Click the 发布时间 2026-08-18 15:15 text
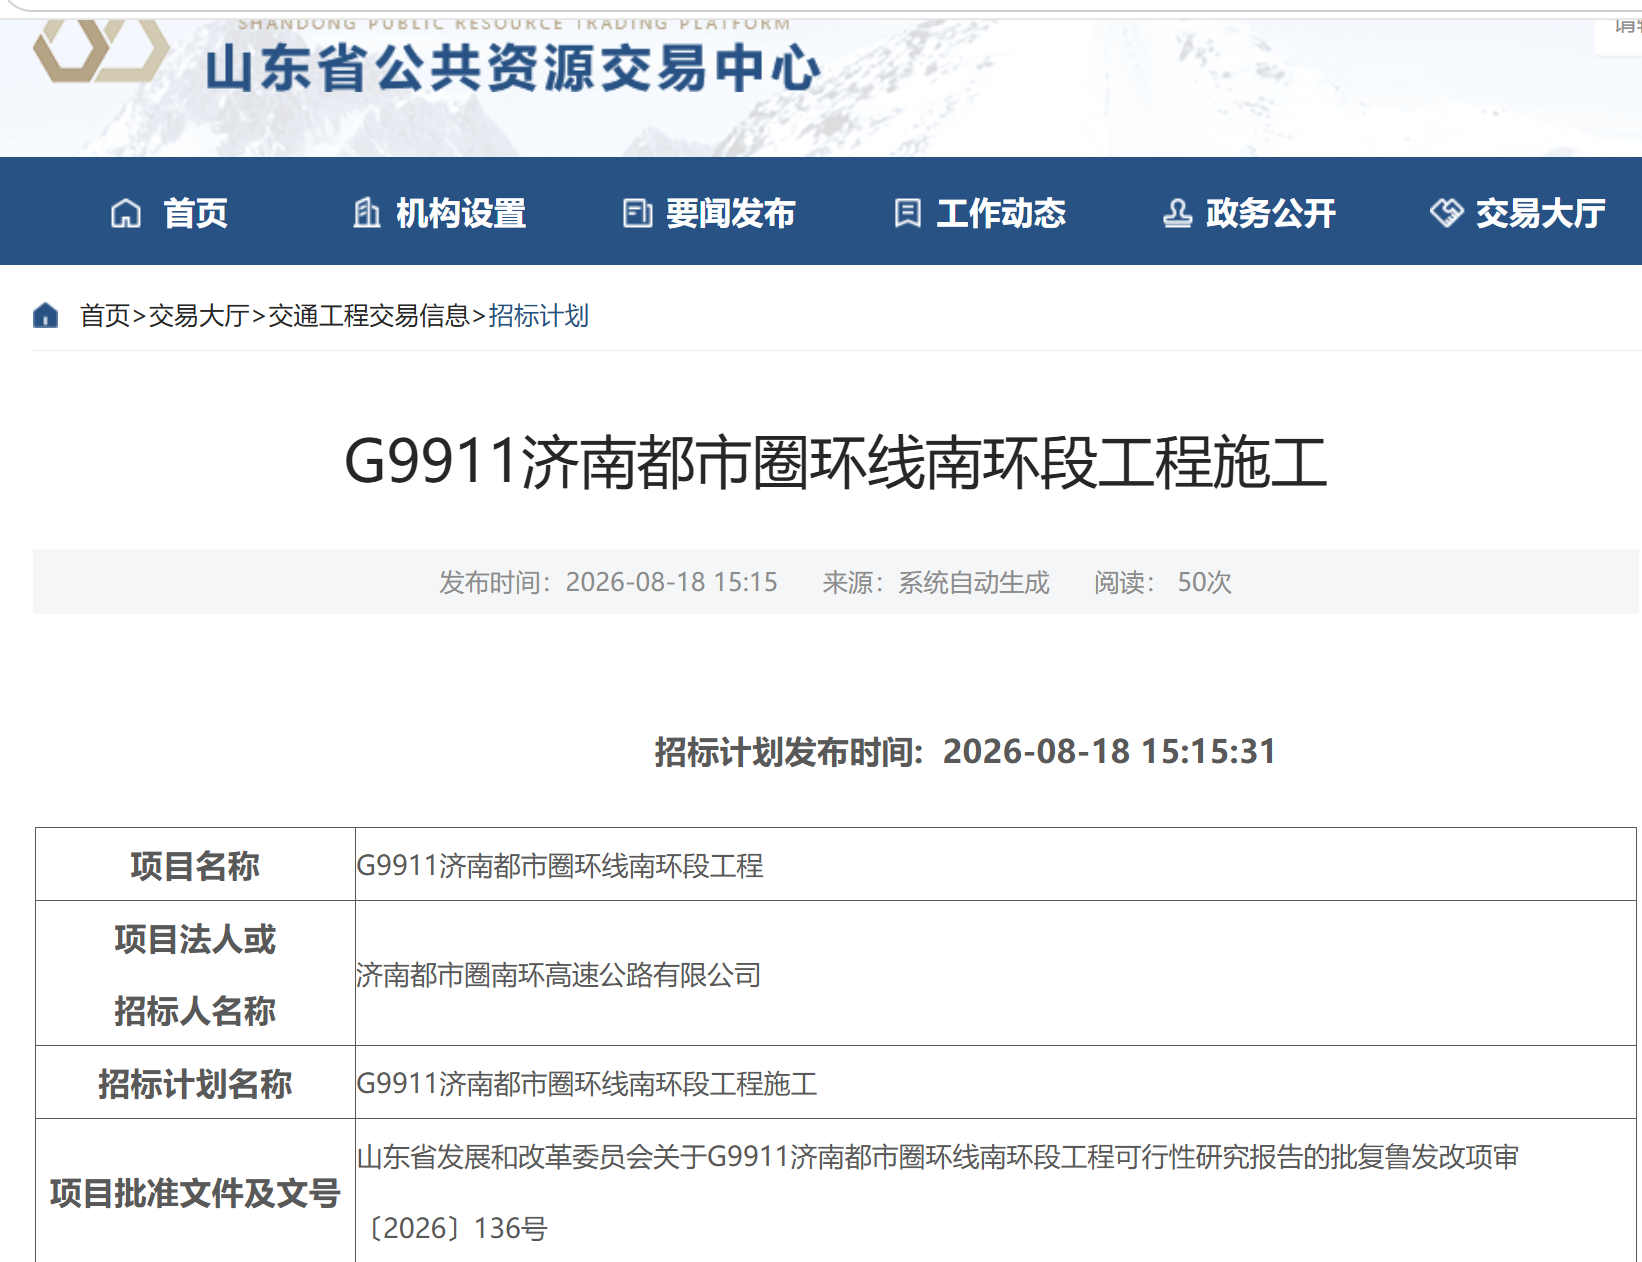Viewport: 1642px width, 1262px height. (x=608, y=582)
